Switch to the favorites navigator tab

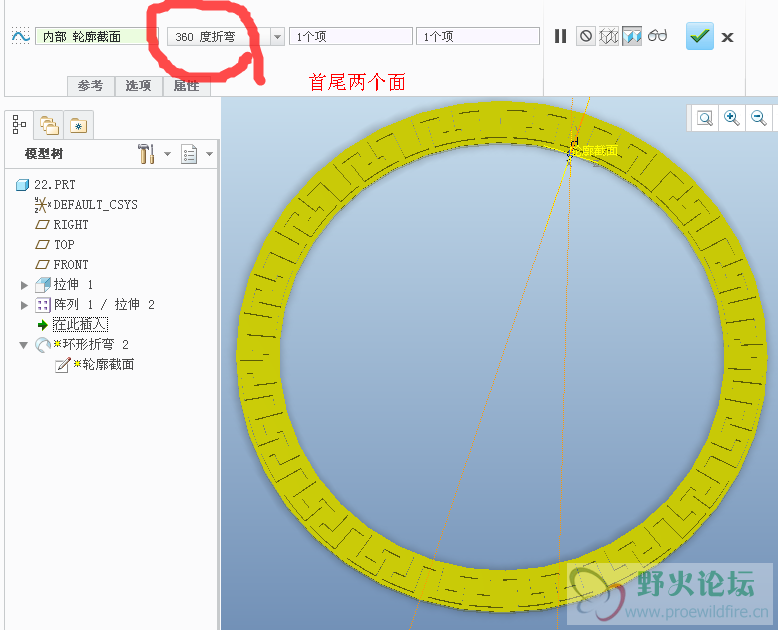point(78,125)
